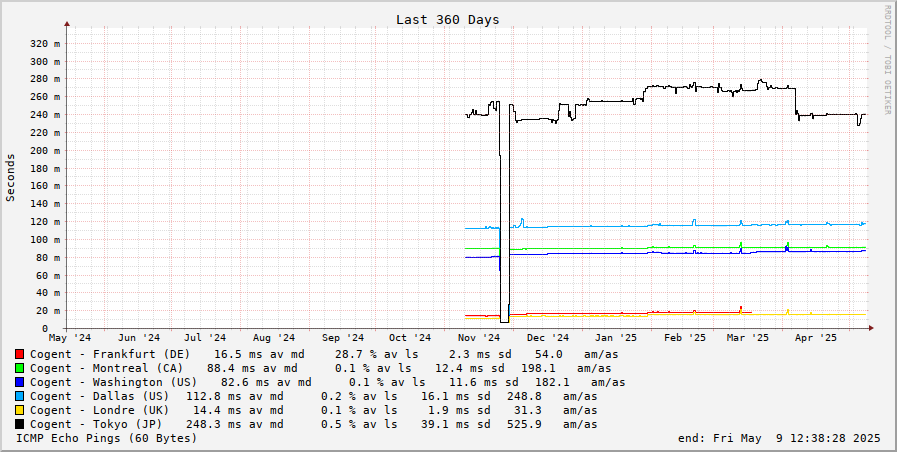Click the "Aug '24" x-axis label

pos(273,338)
